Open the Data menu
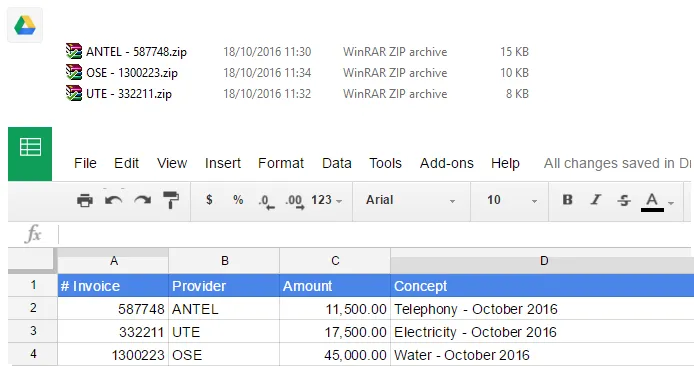The height and width of the screenshot is (366, 694). (x=337, y=163)
